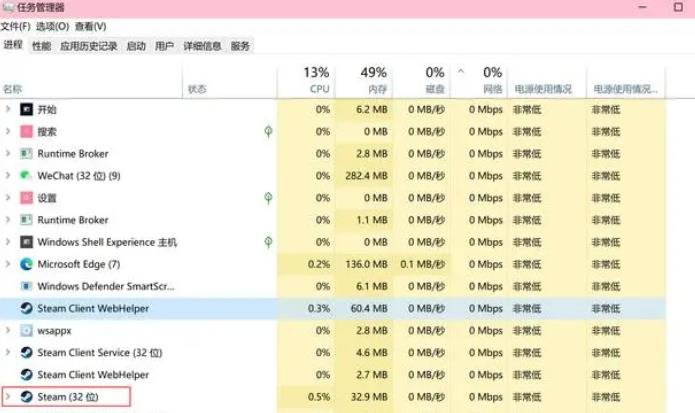This screenshot has width=695, height=413.
Task: Sort by the 名称 column header
Action: (91, 80)
